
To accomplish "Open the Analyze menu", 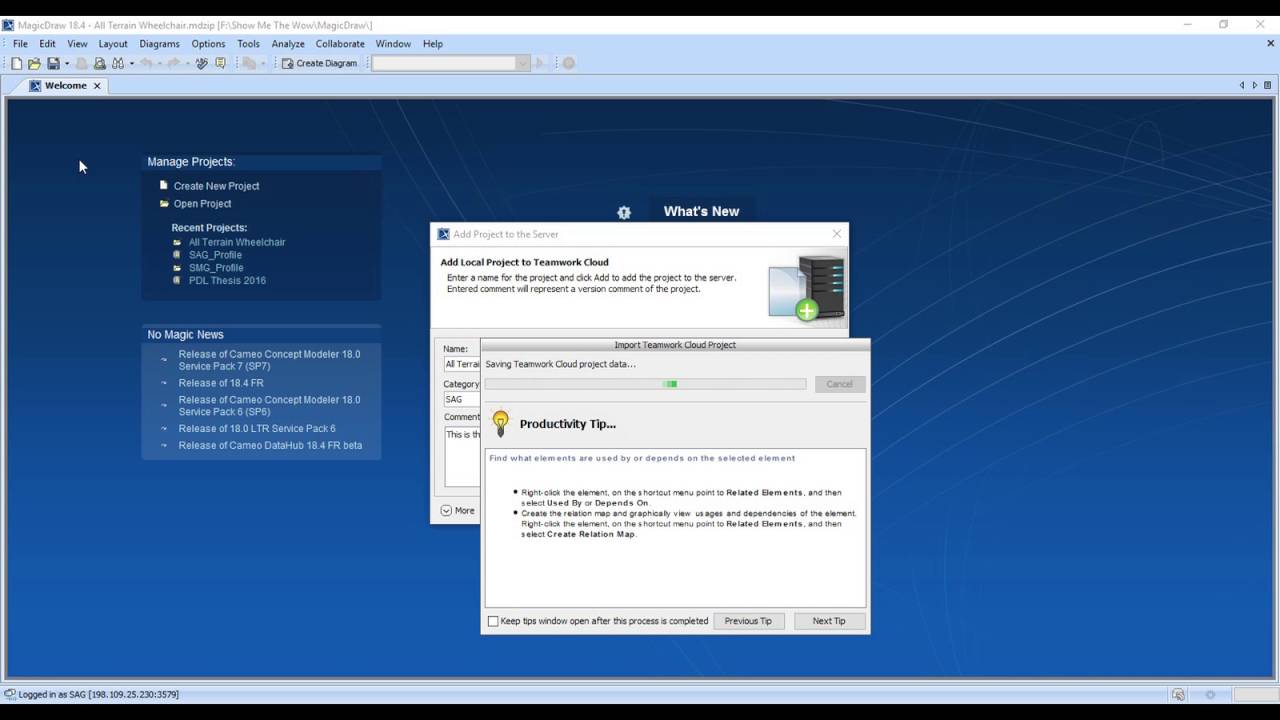I will 288,44.
